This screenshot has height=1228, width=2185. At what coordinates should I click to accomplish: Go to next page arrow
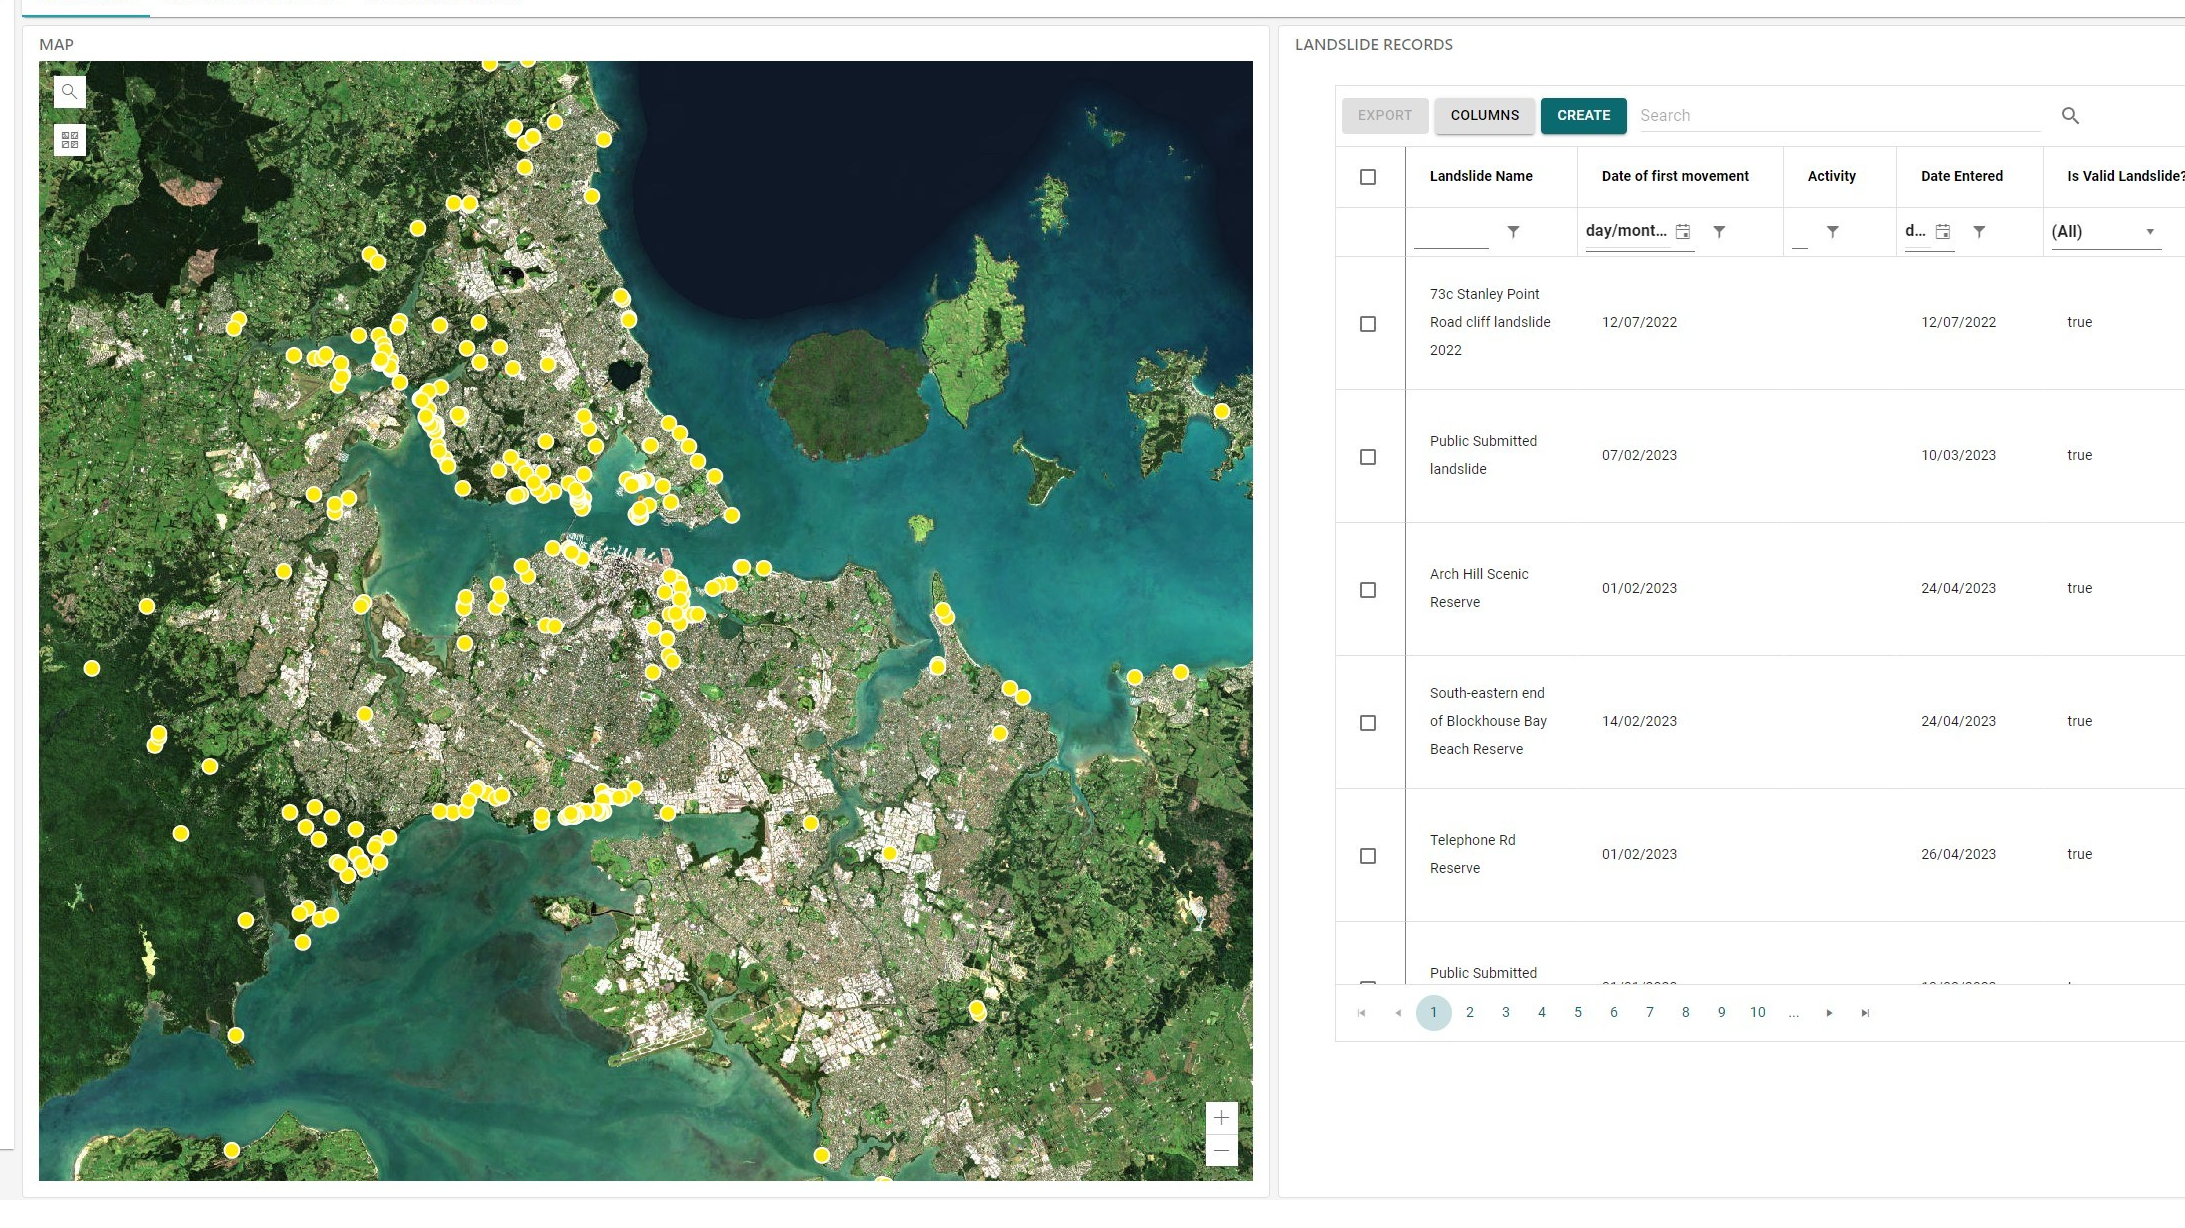(x=1829, y=1013)
